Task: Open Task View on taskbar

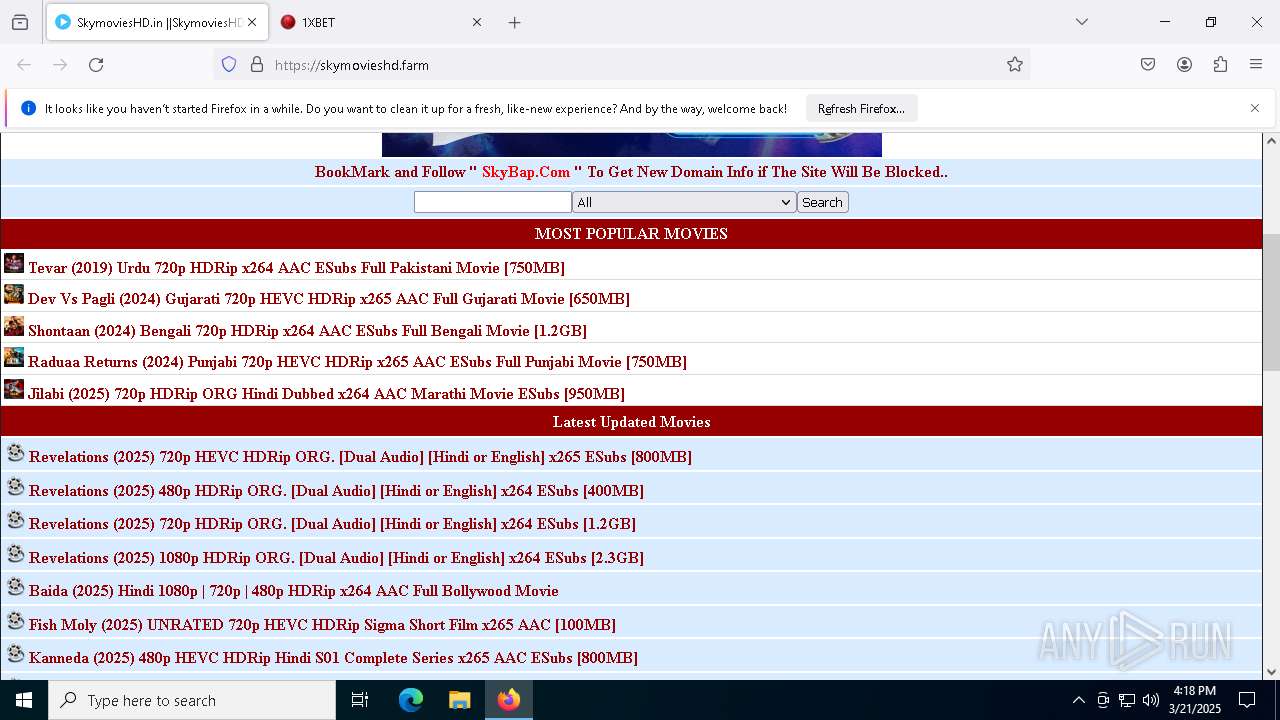Action: click(x=360, y=700)
